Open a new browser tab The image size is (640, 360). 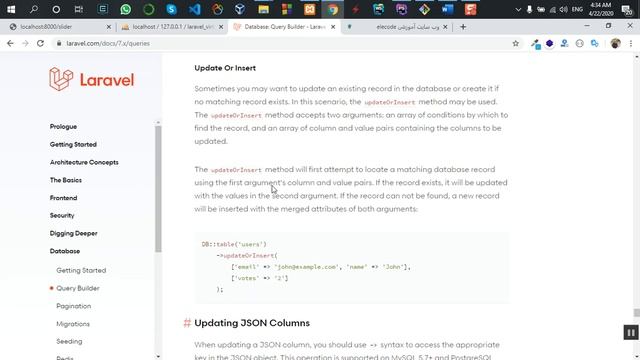click(463, 27)
